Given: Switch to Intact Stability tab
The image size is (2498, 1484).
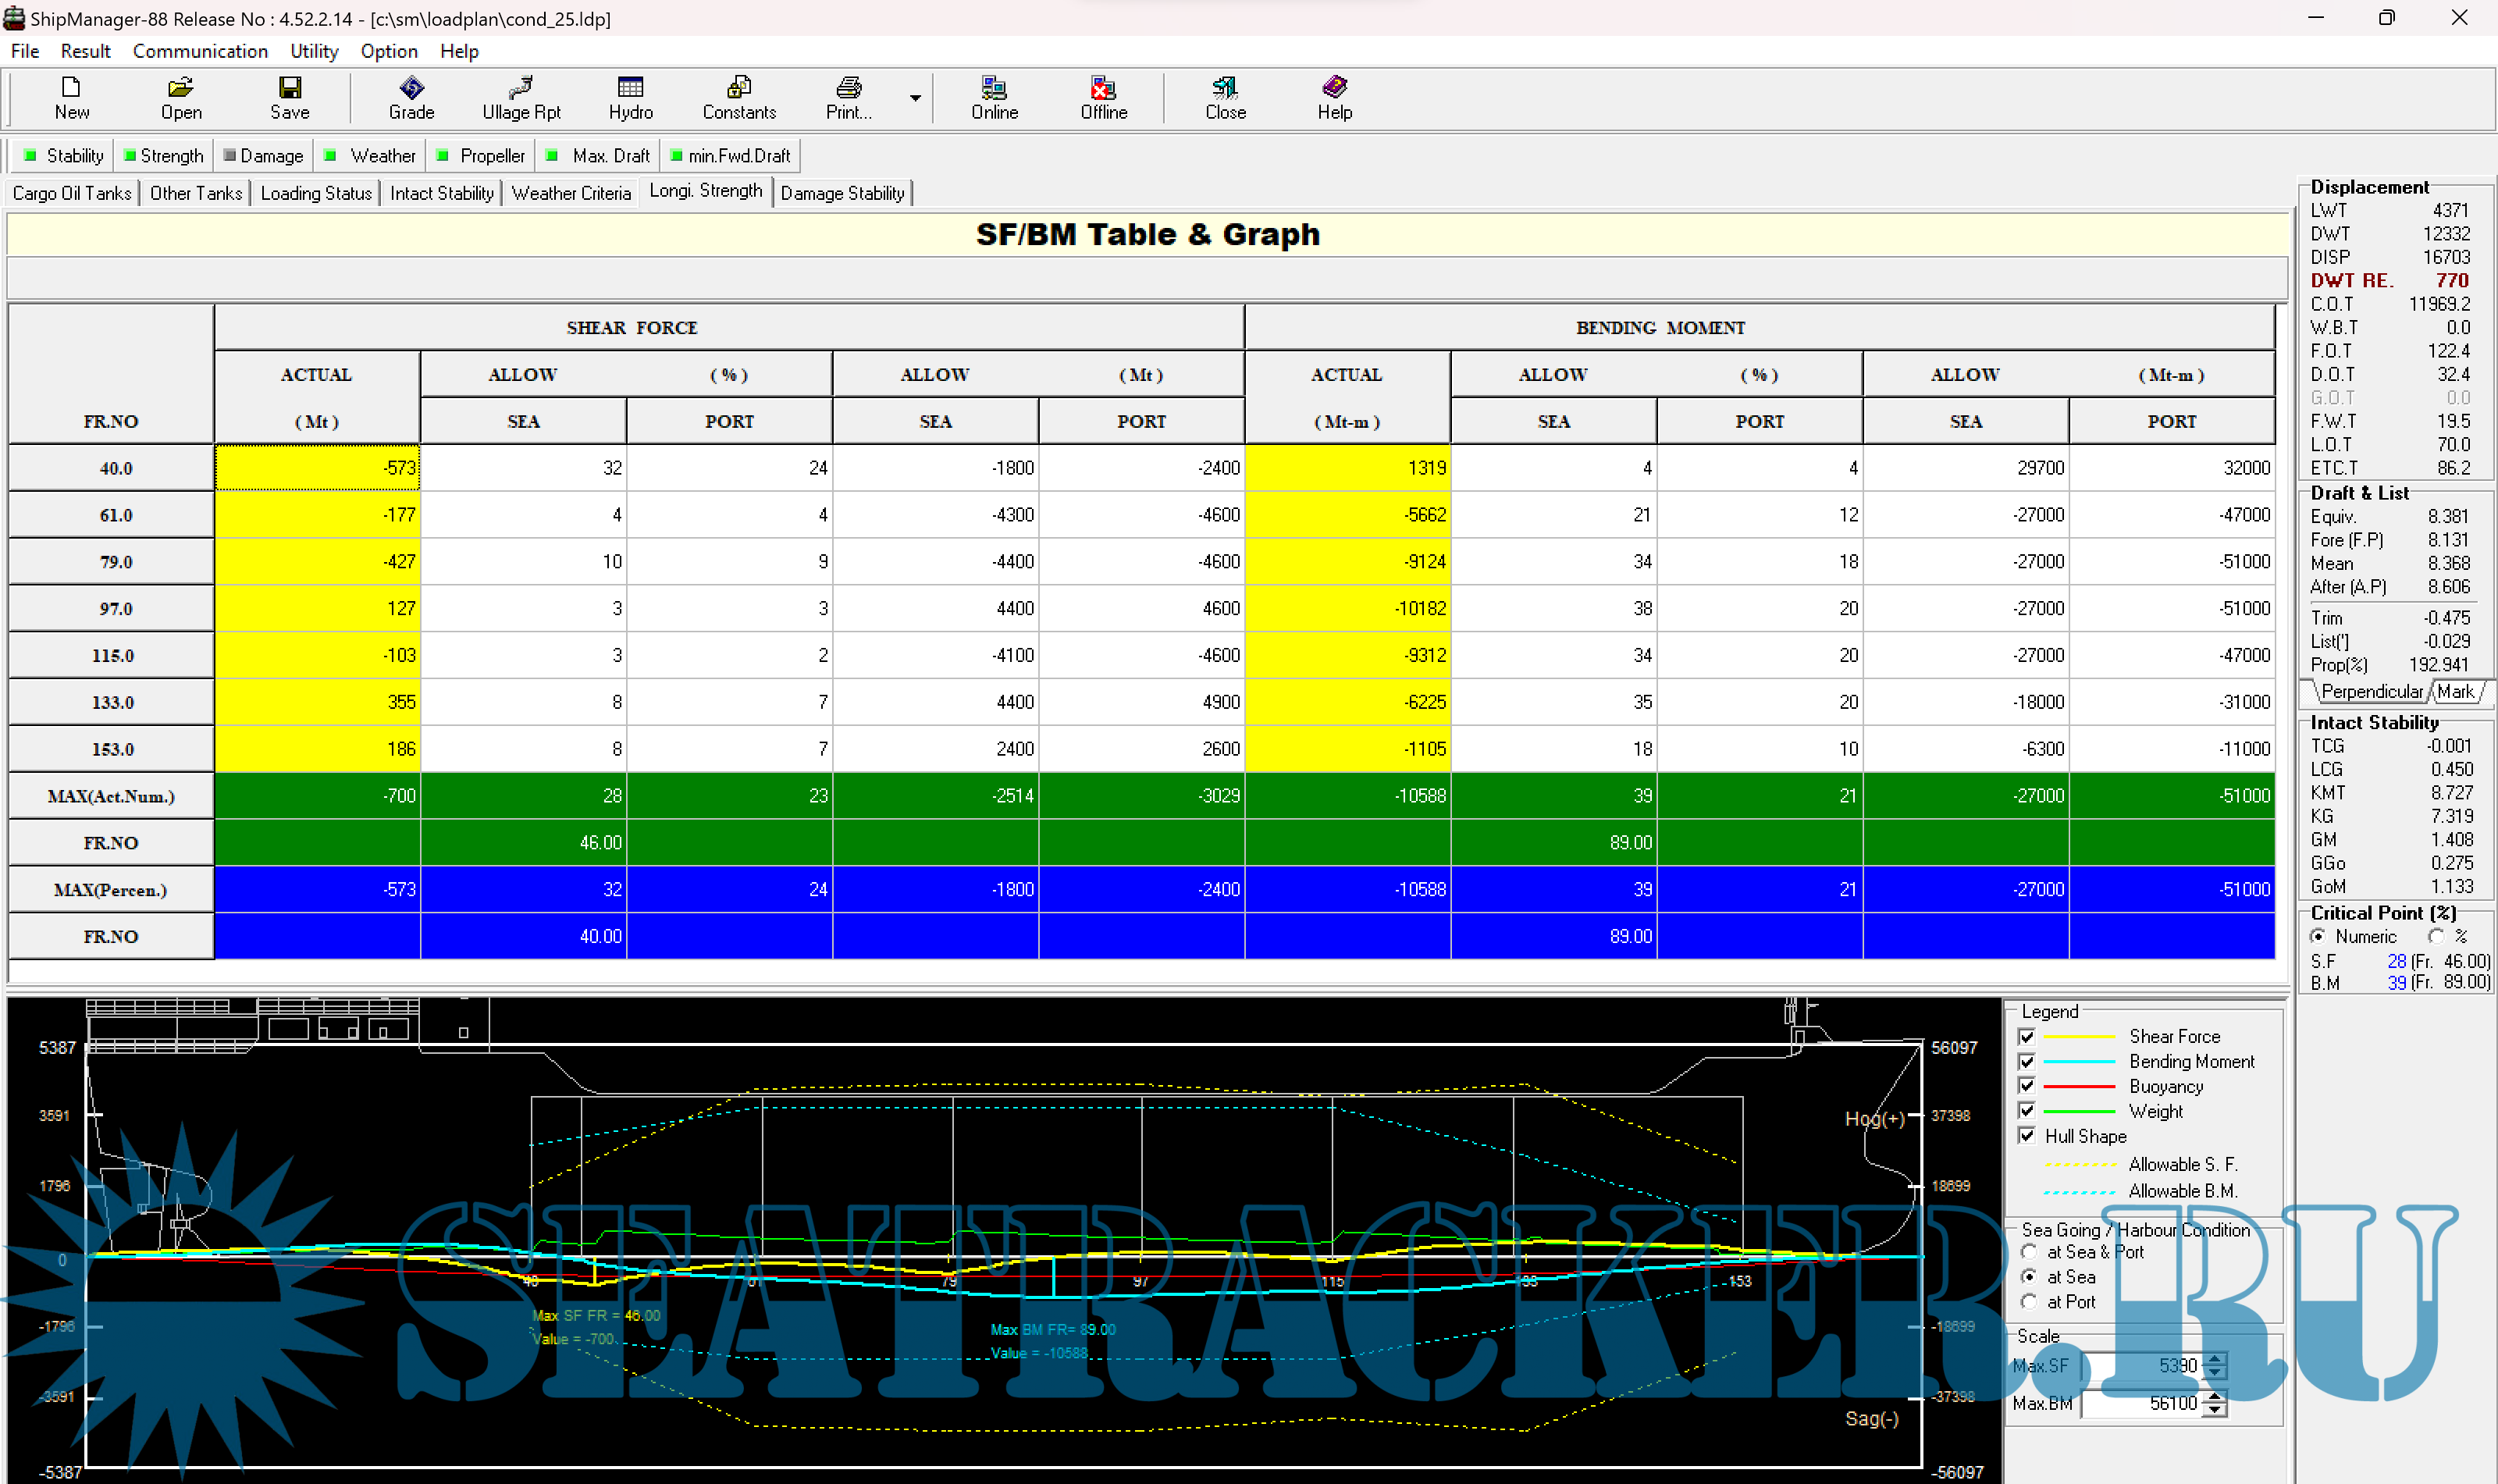Looking at the screenshot, I should 441,193.
